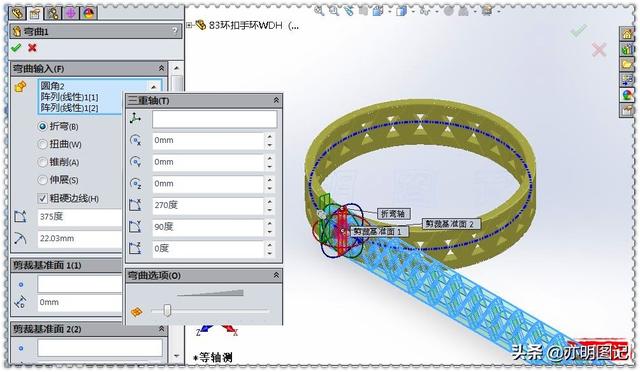This screenshot has height=372, width=640.
Task: Click the Zoom to Fit toolbar icon
Action: (319, 11)
